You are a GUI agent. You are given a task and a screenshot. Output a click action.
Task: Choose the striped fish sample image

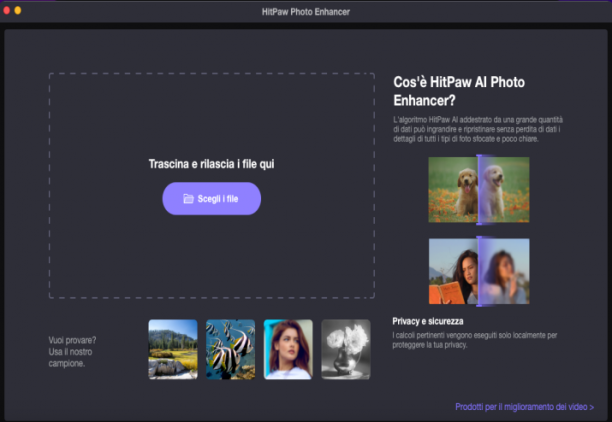pyautogui.click(x=231, y=349)
